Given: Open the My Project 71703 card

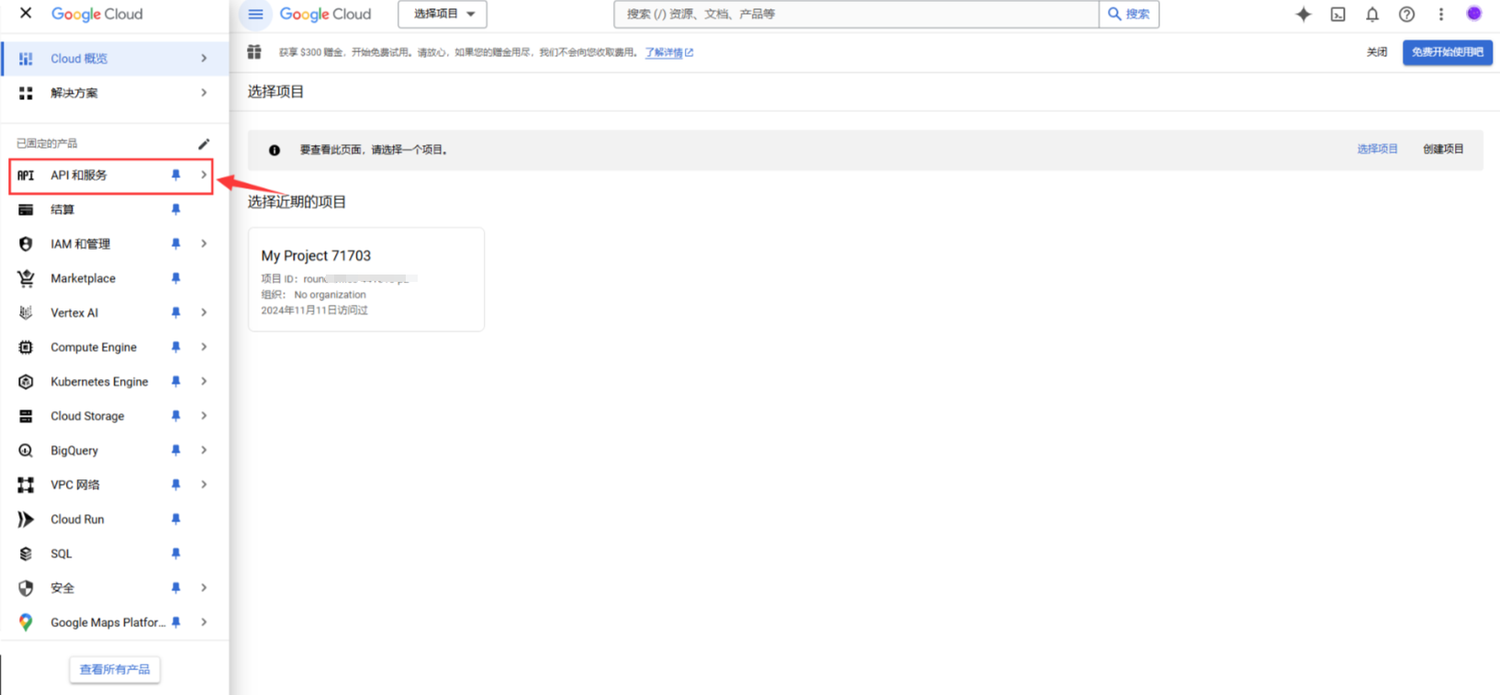Looking at the screenshot, I should (x=366, y=279).
